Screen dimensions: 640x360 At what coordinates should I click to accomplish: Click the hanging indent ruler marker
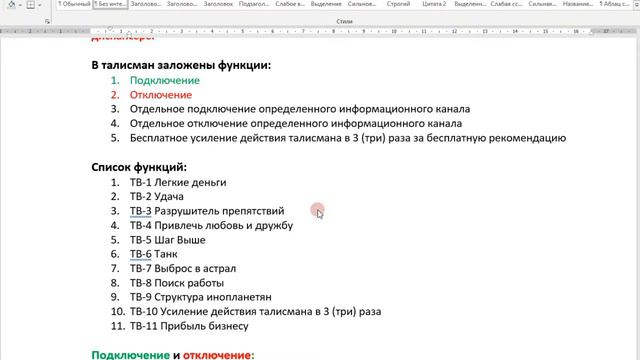point(129,33)
